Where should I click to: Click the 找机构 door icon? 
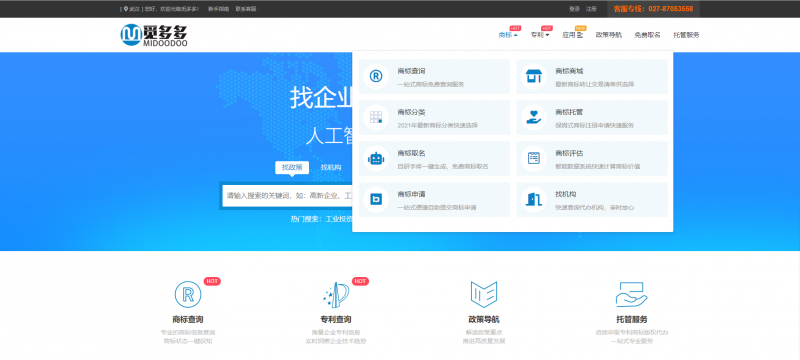[x=534, y=199]
